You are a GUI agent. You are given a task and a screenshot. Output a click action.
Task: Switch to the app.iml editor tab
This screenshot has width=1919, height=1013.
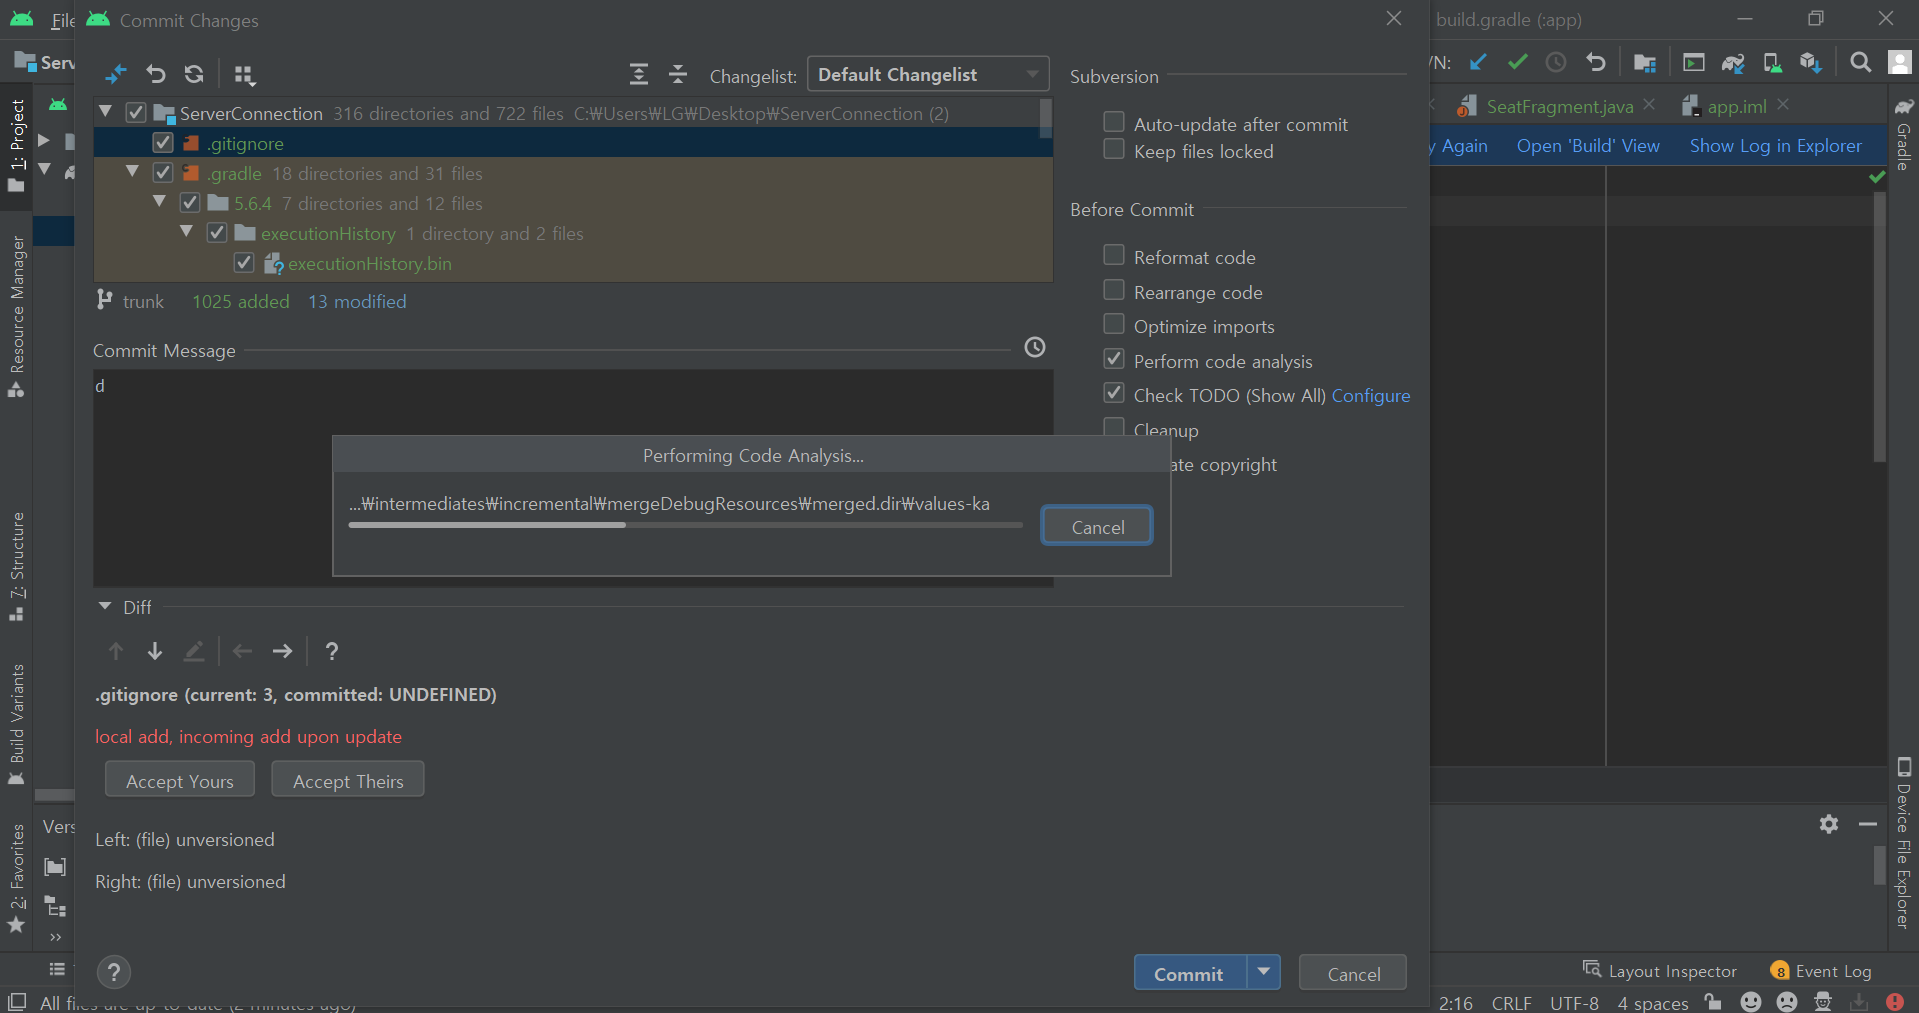[1737, 106]
